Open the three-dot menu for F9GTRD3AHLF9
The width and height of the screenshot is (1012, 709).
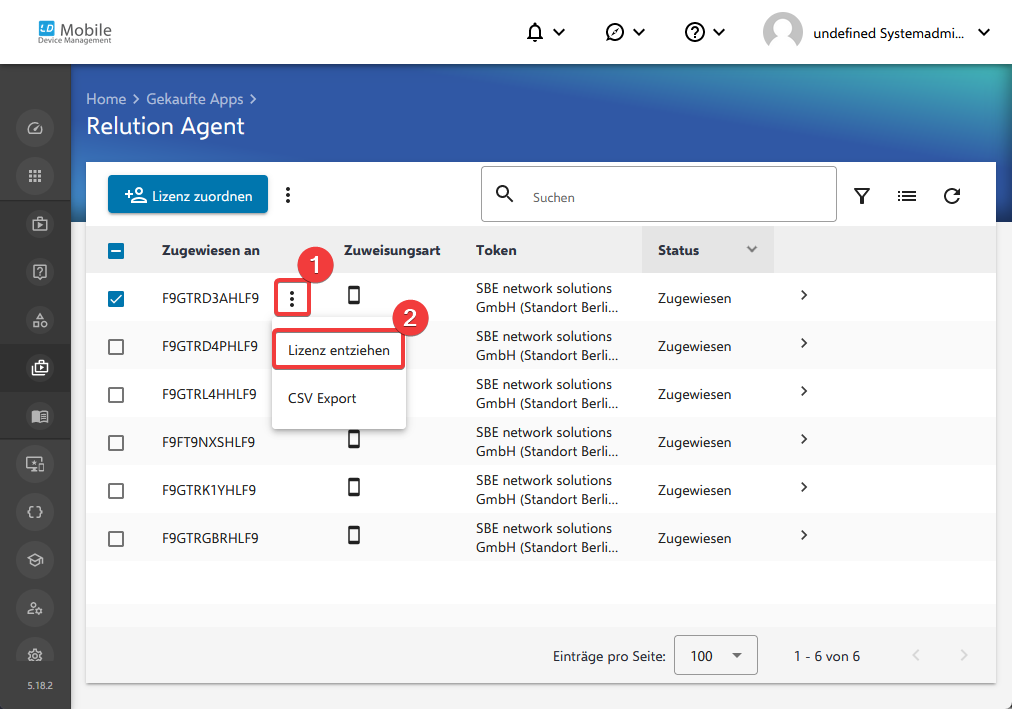[x=292, y=298]
